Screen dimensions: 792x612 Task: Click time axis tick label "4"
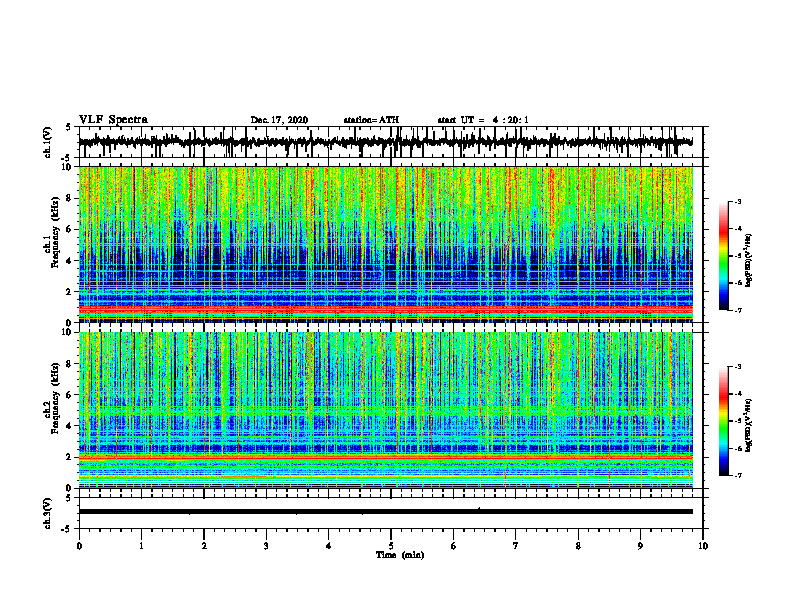click(329, 546)
